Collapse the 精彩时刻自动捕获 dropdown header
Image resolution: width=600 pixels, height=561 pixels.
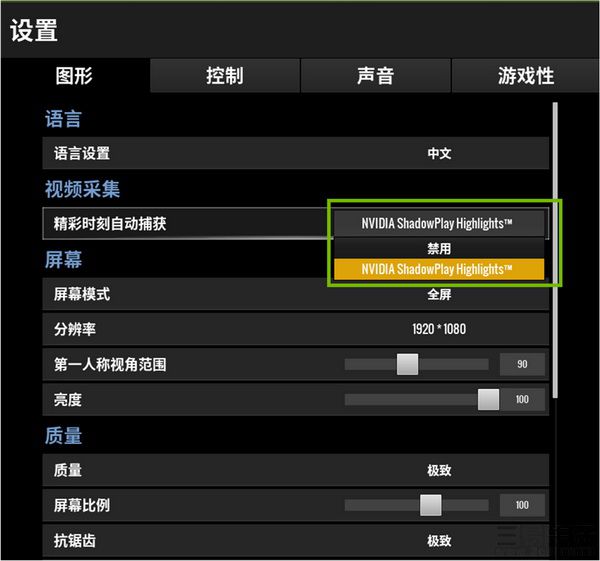[437, 223]
